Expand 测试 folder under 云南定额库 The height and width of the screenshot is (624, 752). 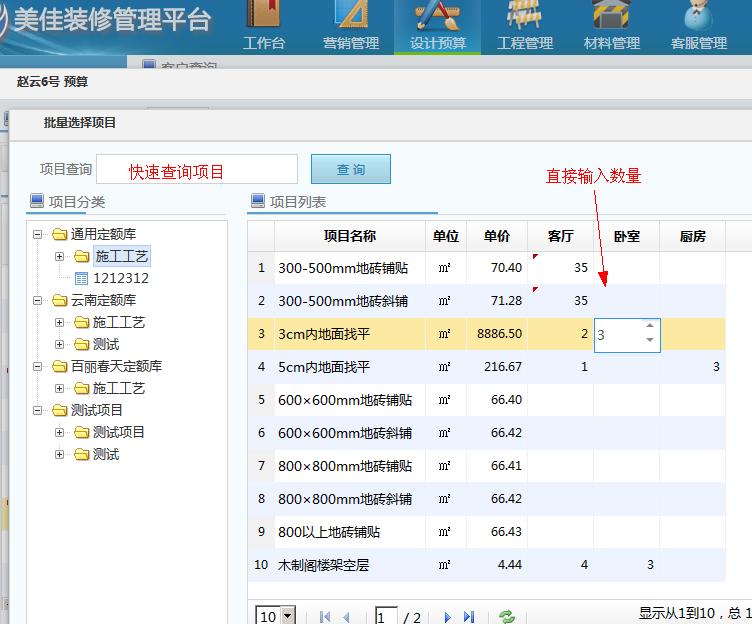(59, 344)
